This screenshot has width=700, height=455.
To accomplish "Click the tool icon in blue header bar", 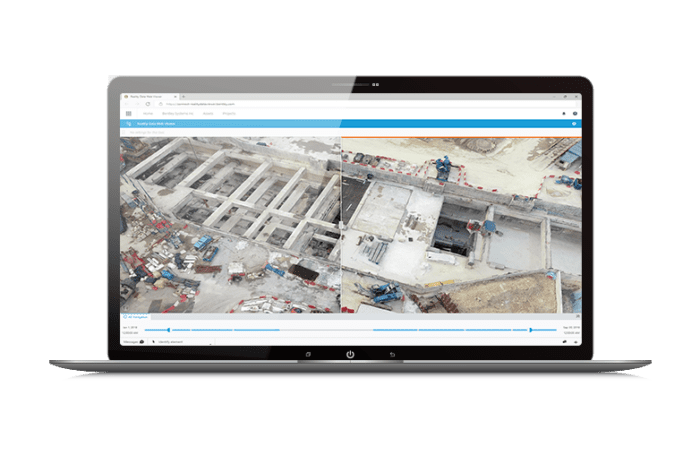I will point(128,124).
